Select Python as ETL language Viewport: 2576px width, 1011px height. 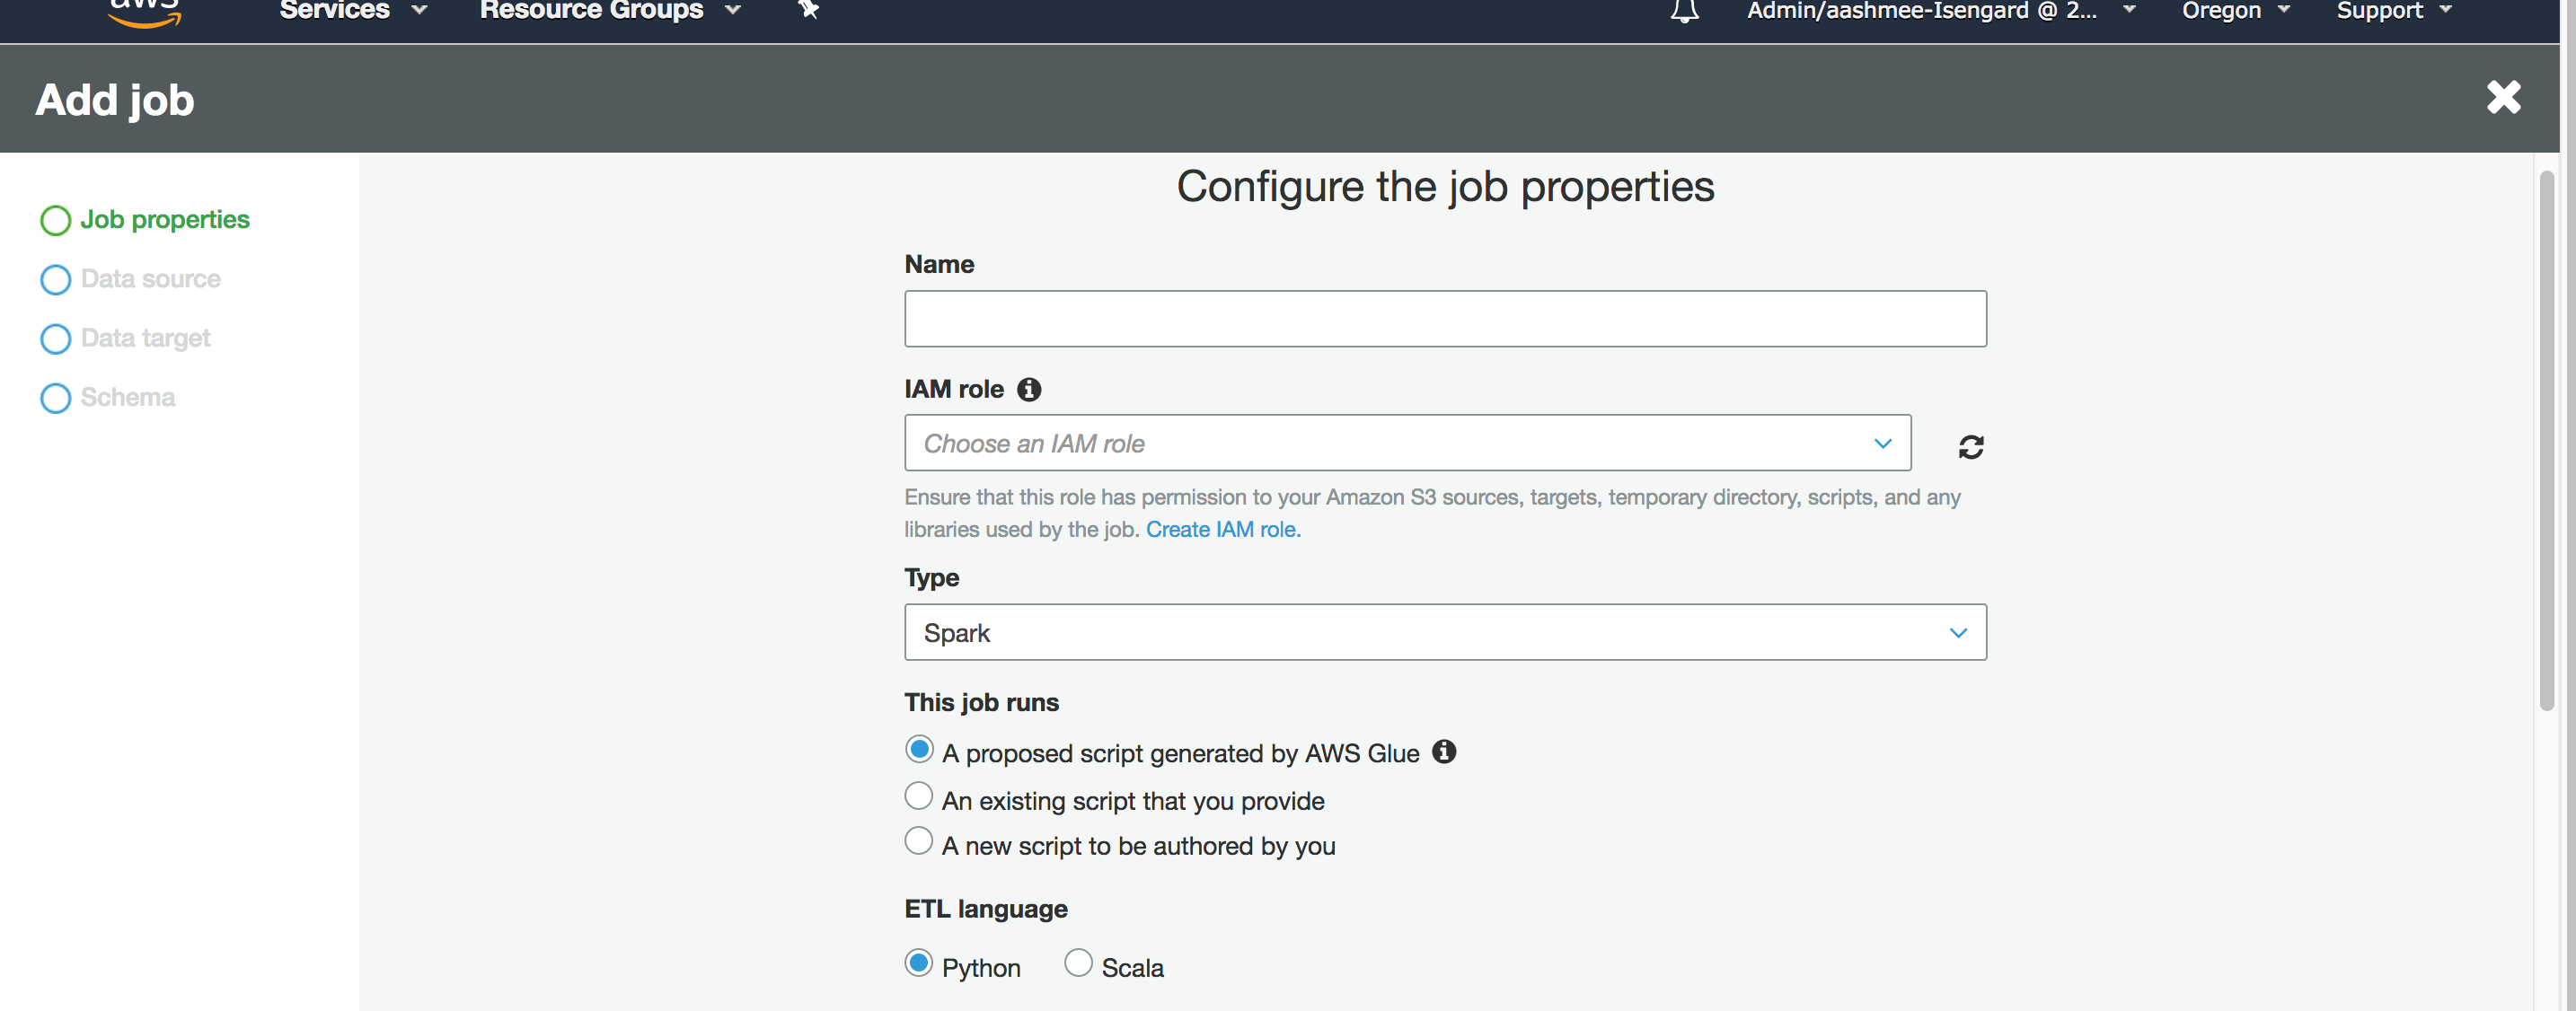918,963
